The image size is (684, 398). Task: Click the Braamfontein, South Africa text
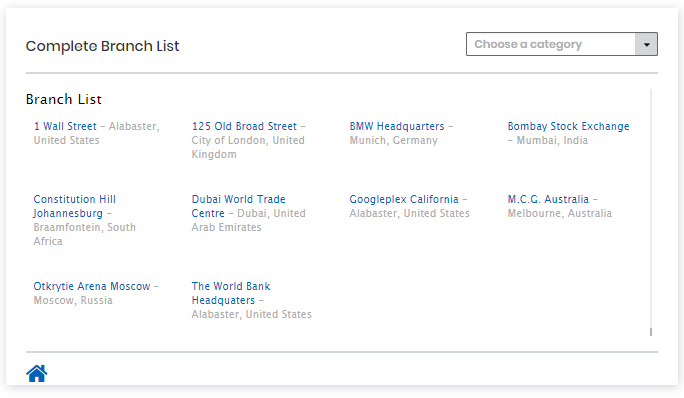[x=85, y=234]
